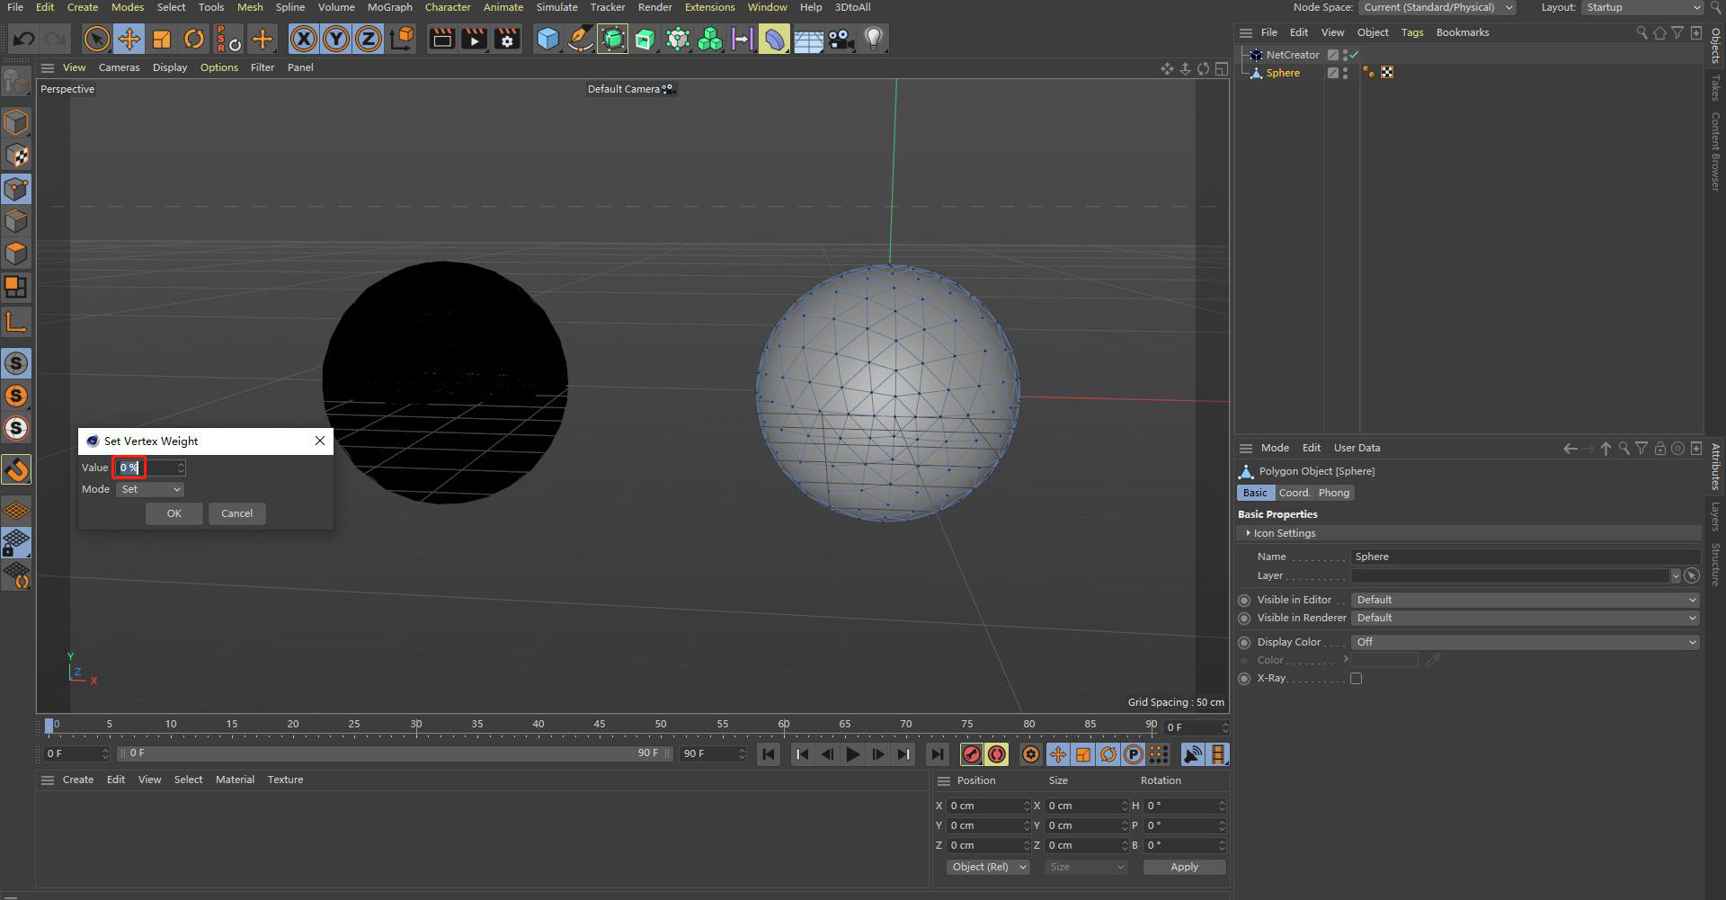This screenshot has width=1726, height=900.
Task: Toggle Autokeying button
Action: tap(997, 755)
